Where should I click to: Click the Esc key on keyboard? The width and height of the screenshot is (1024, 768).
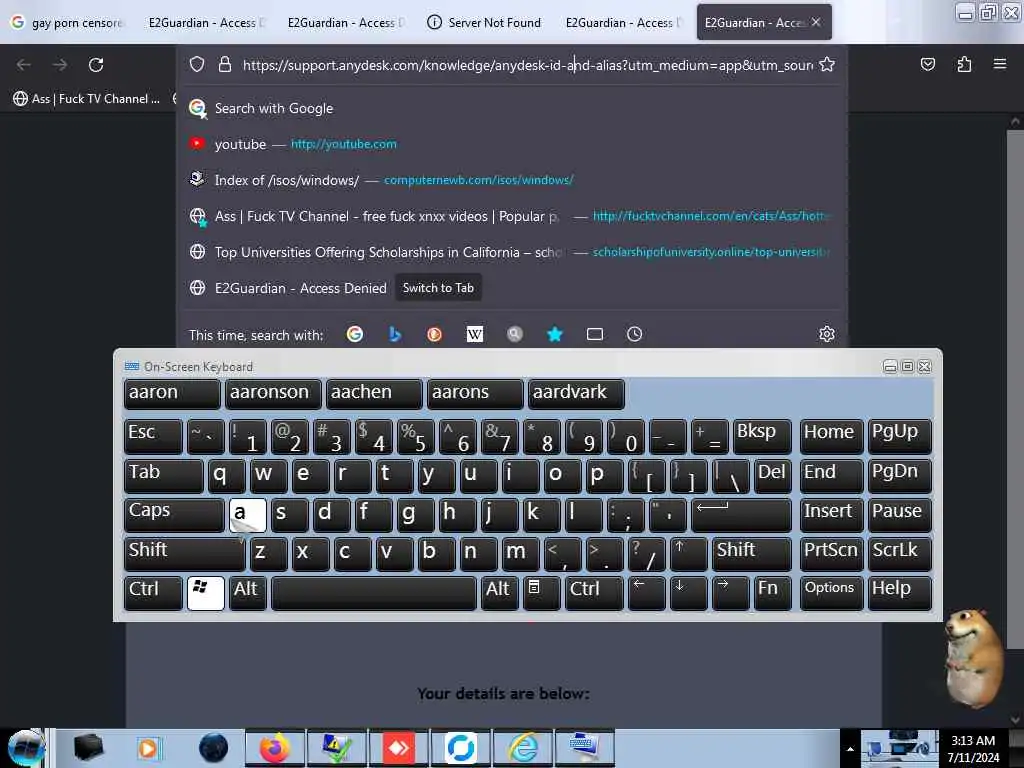pyautogui.click(x=153, y=436)
